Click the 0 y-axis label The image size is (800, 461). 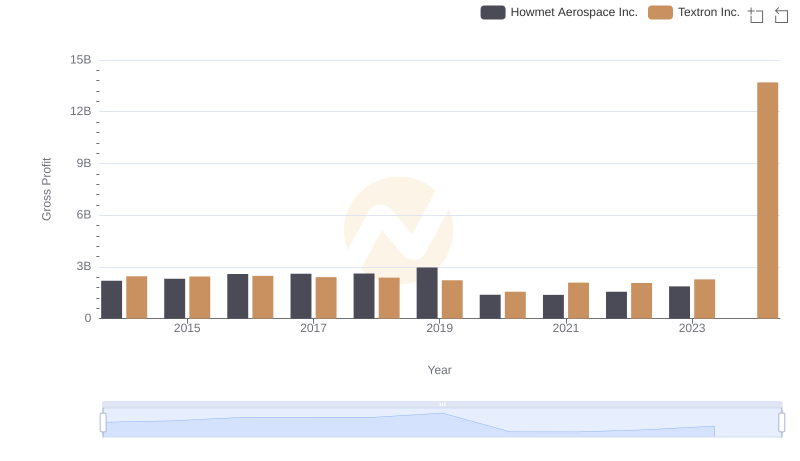coord(88,318)
